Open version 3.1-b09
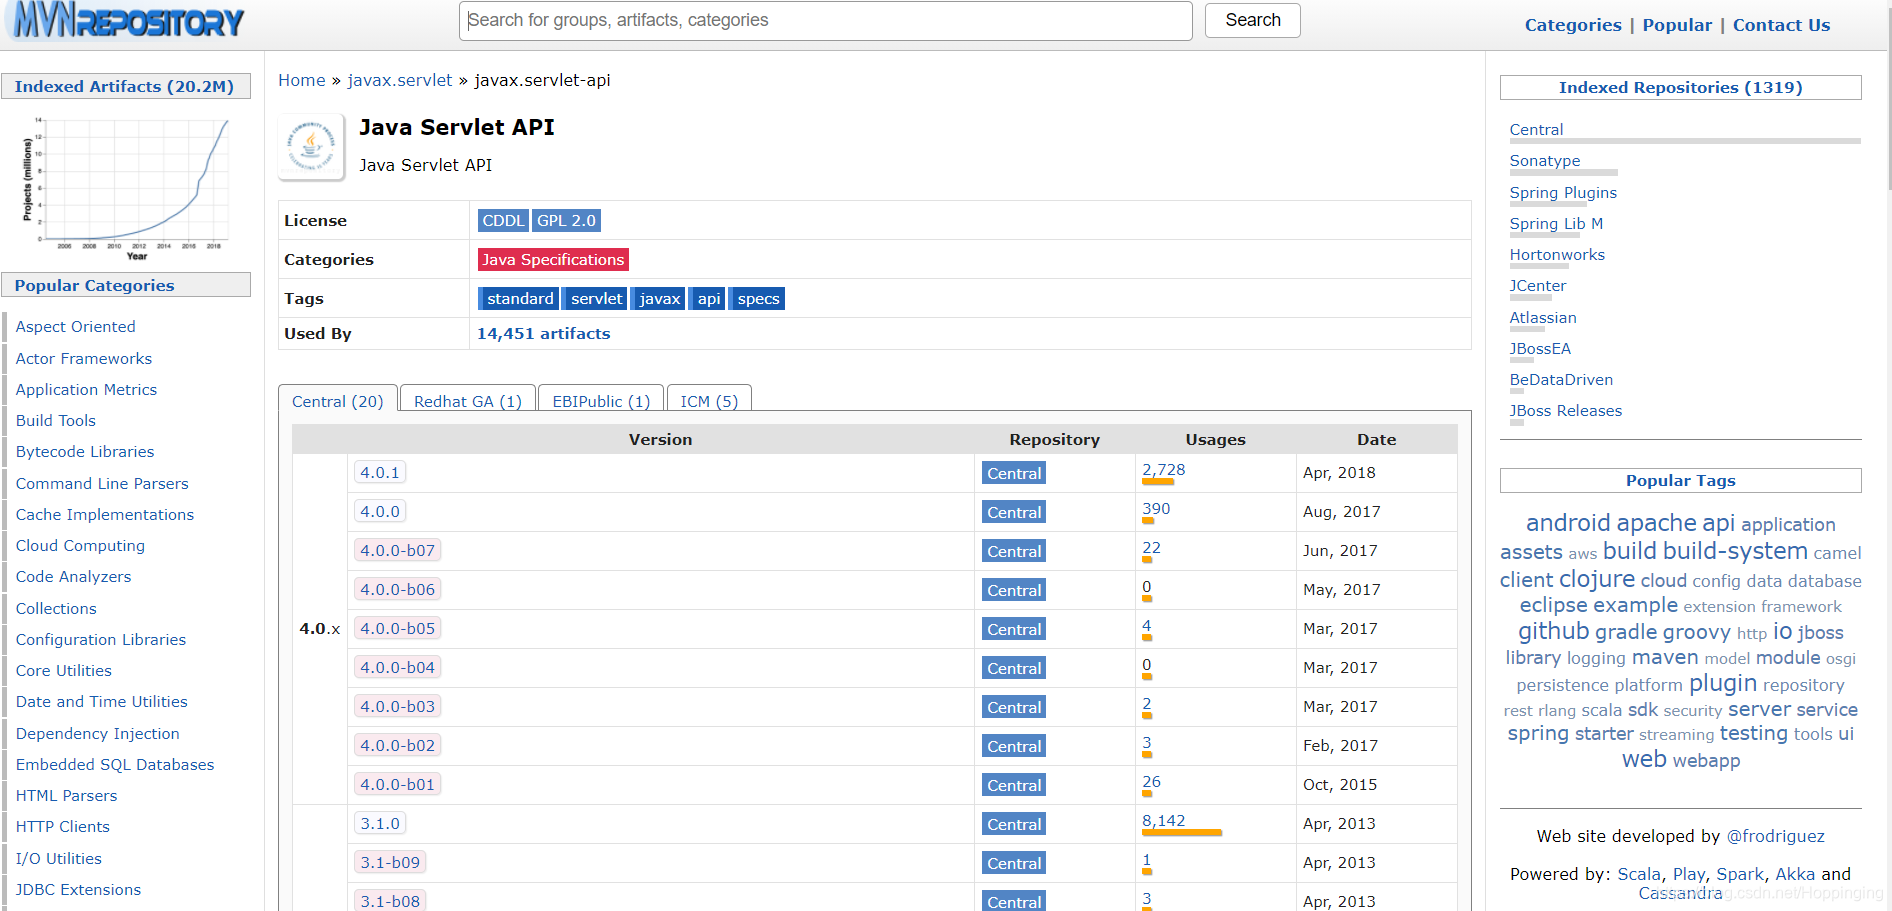The image size is (1892, 911). pos(390,862)
